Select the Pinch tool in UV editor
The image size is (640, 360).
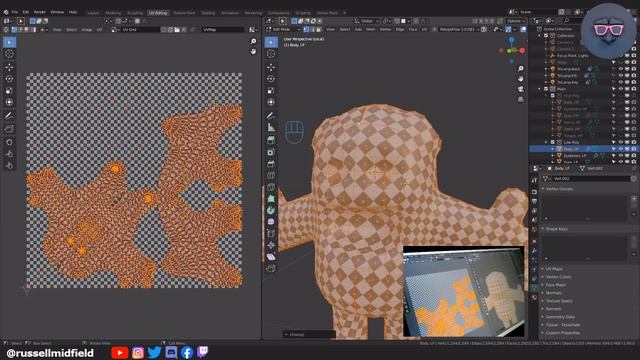point(9,165)
